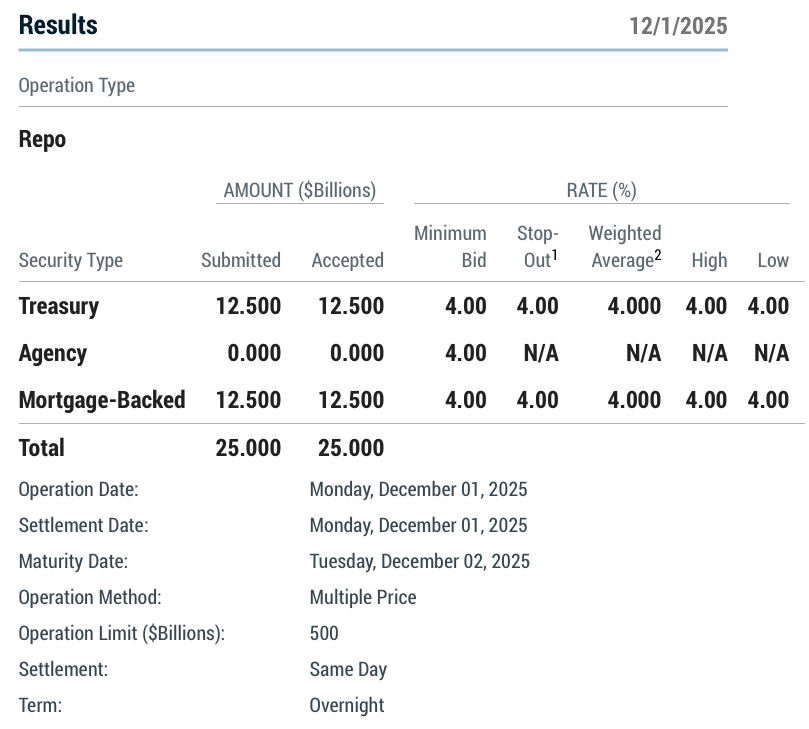Select the Treasury row label
The width and height of the screenshot is (809, 729).
(x=58, y=306)
